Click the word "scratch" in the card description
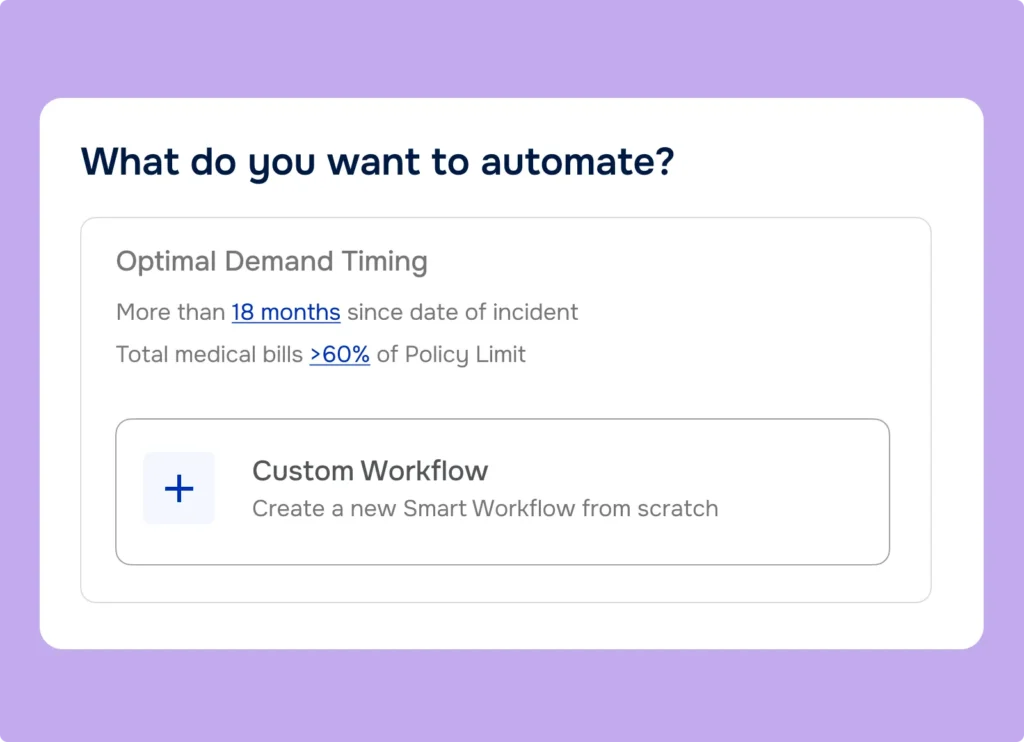 click(678, 508)
